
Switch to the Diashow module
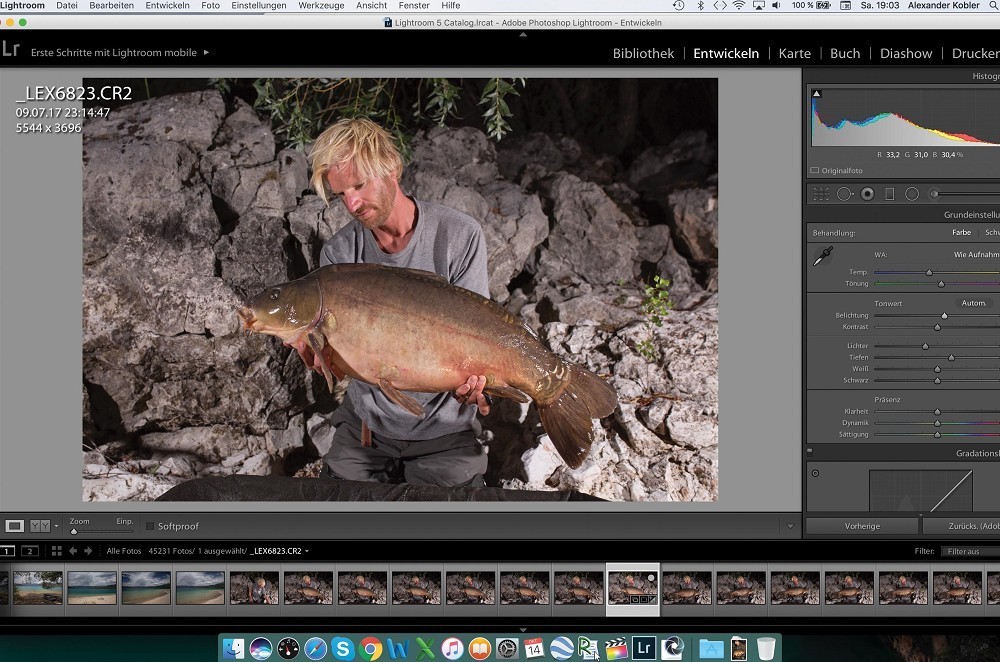point(906,54)
